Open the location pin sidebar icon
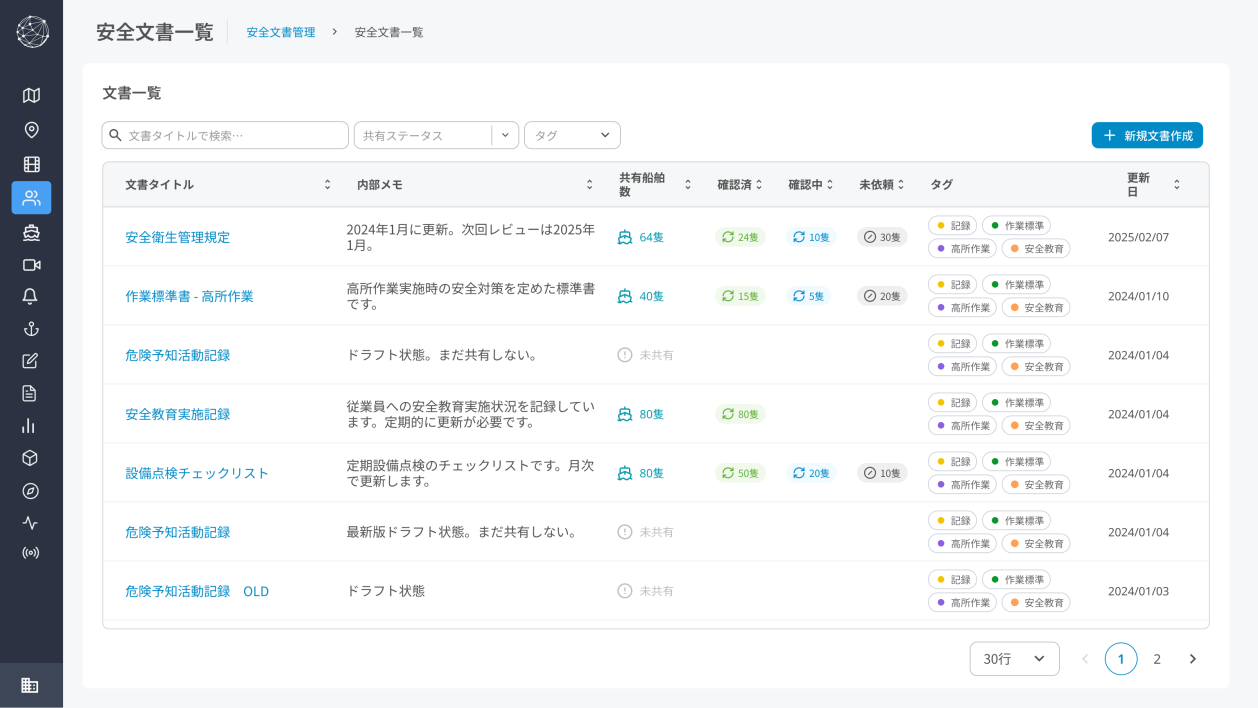The height and width of the screenshot is (708, 1258). point(31,130)
